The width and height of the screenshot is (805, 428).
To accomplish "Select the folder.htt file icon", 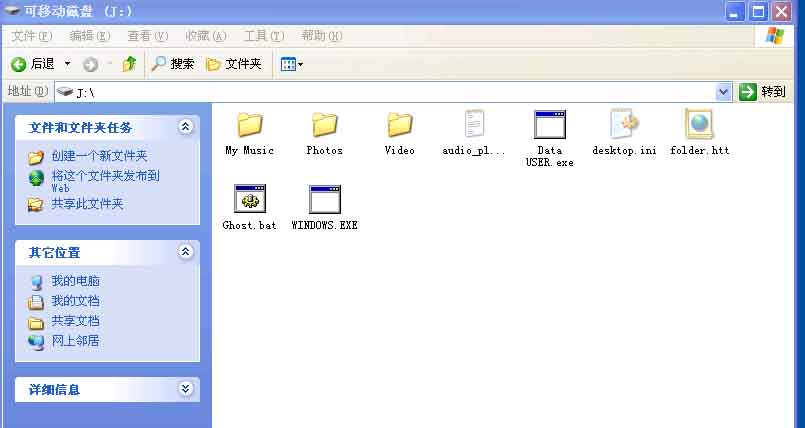I will pos(699,124).
